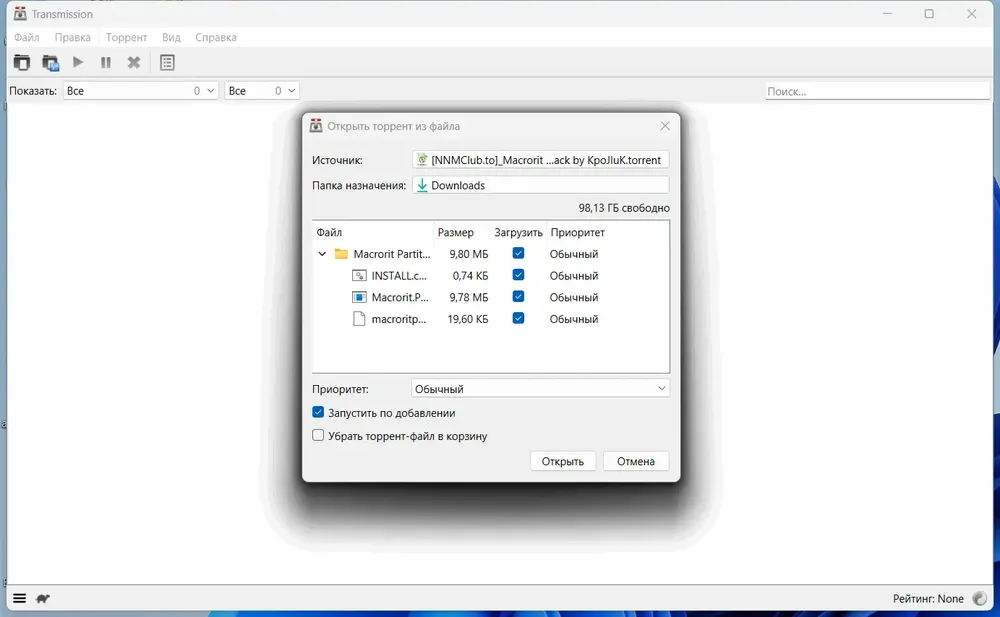
Task: Open the hamburger options menu in status bar
Action: click(x=20, y=598)
